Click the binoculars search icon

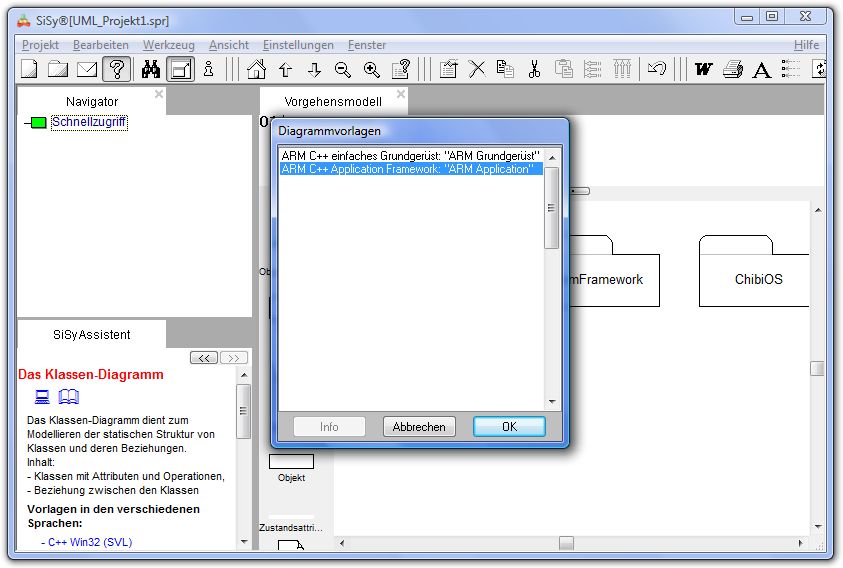coord(151,69)
